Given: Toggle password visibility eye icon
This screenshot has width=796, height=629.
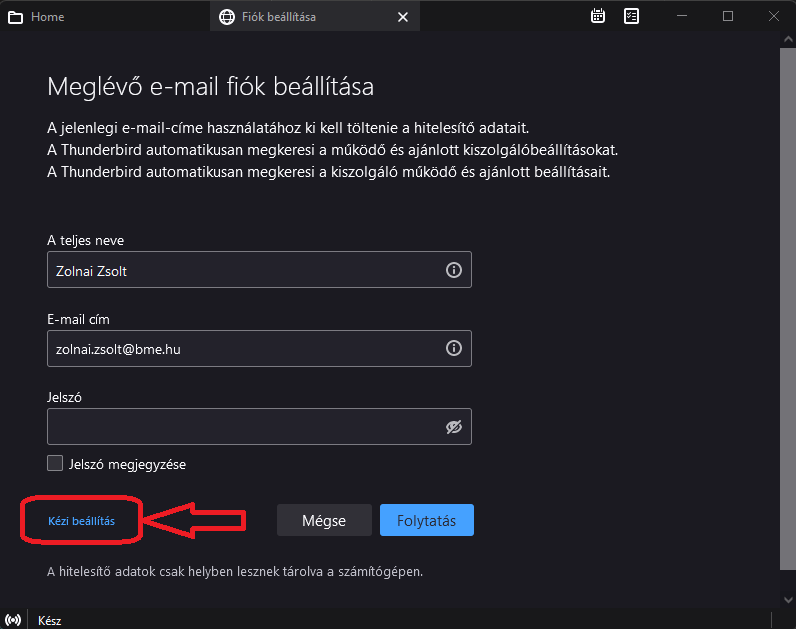Looking at the screenshot, I should [454, 427].
